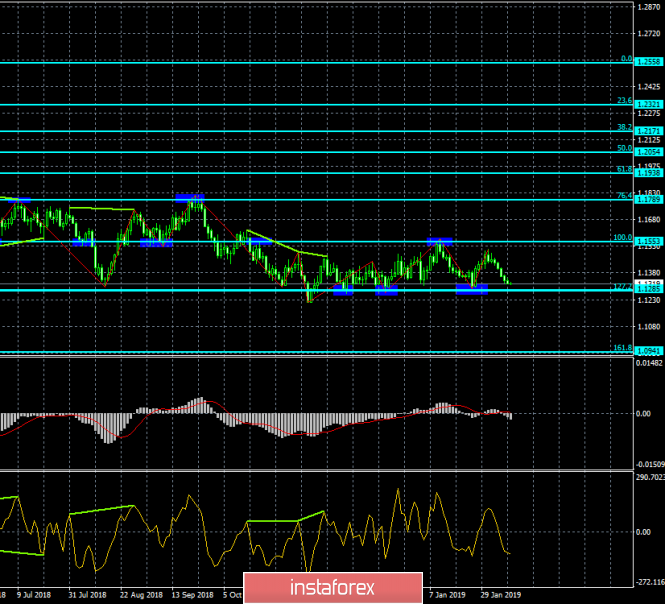Click the 22 Aug 2018 date label
665x604 pixels.
[x=141, y=595]
